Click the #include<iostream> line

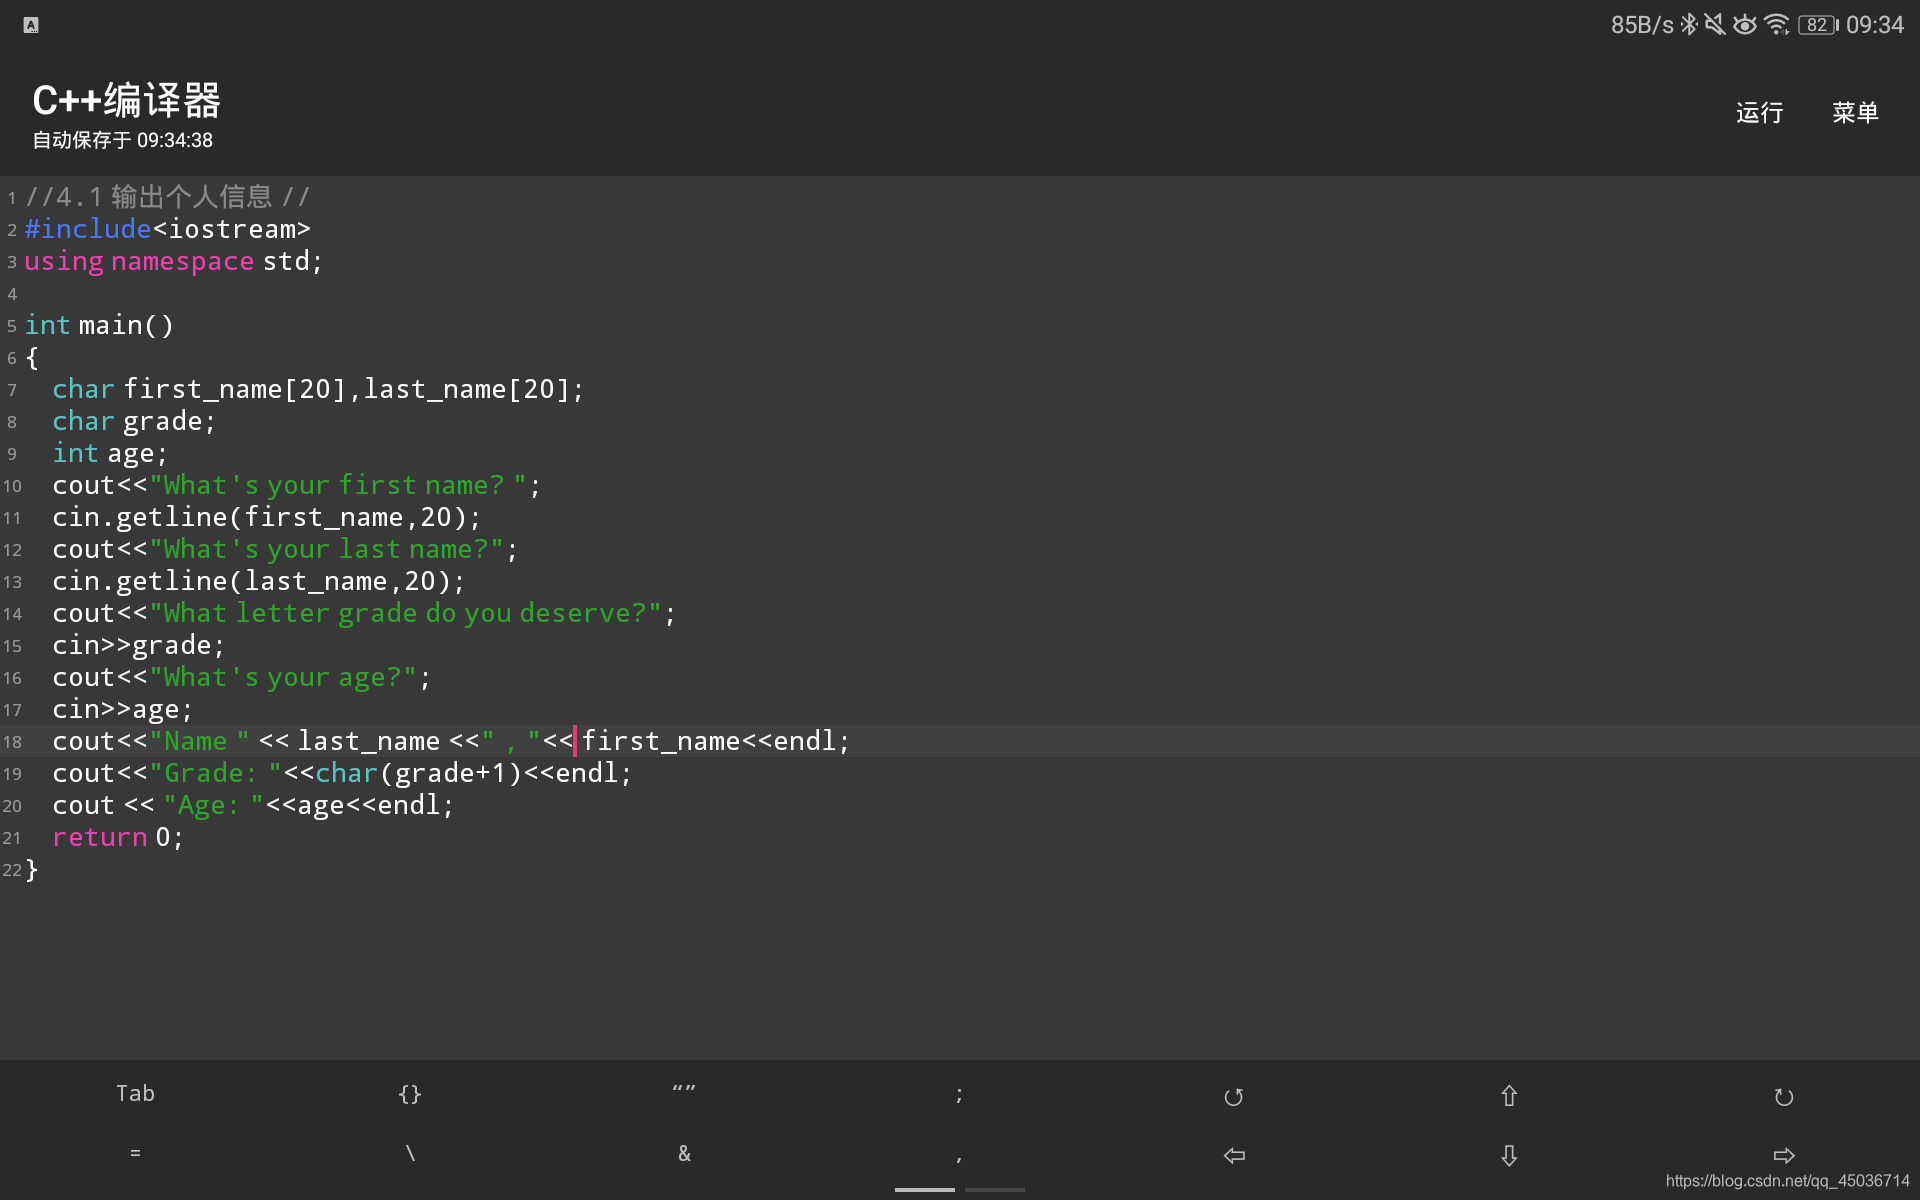pos(168,229)
